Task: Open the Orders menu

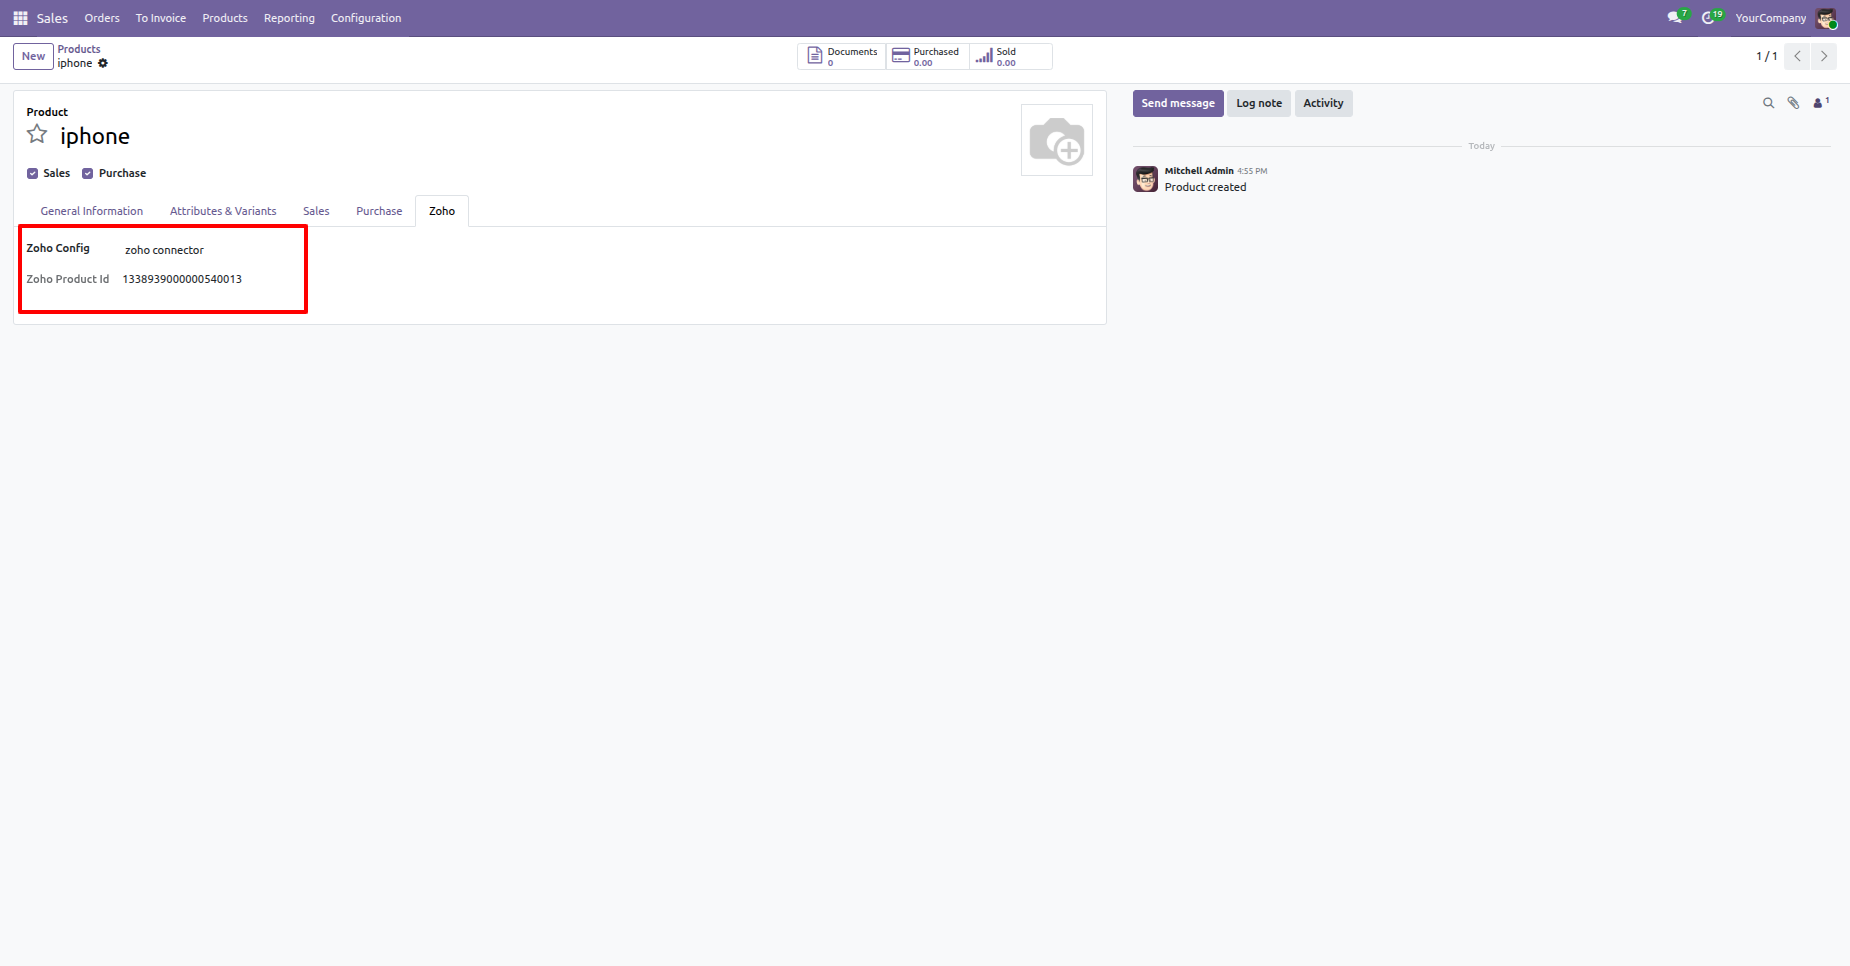Action: coord(102,18)
